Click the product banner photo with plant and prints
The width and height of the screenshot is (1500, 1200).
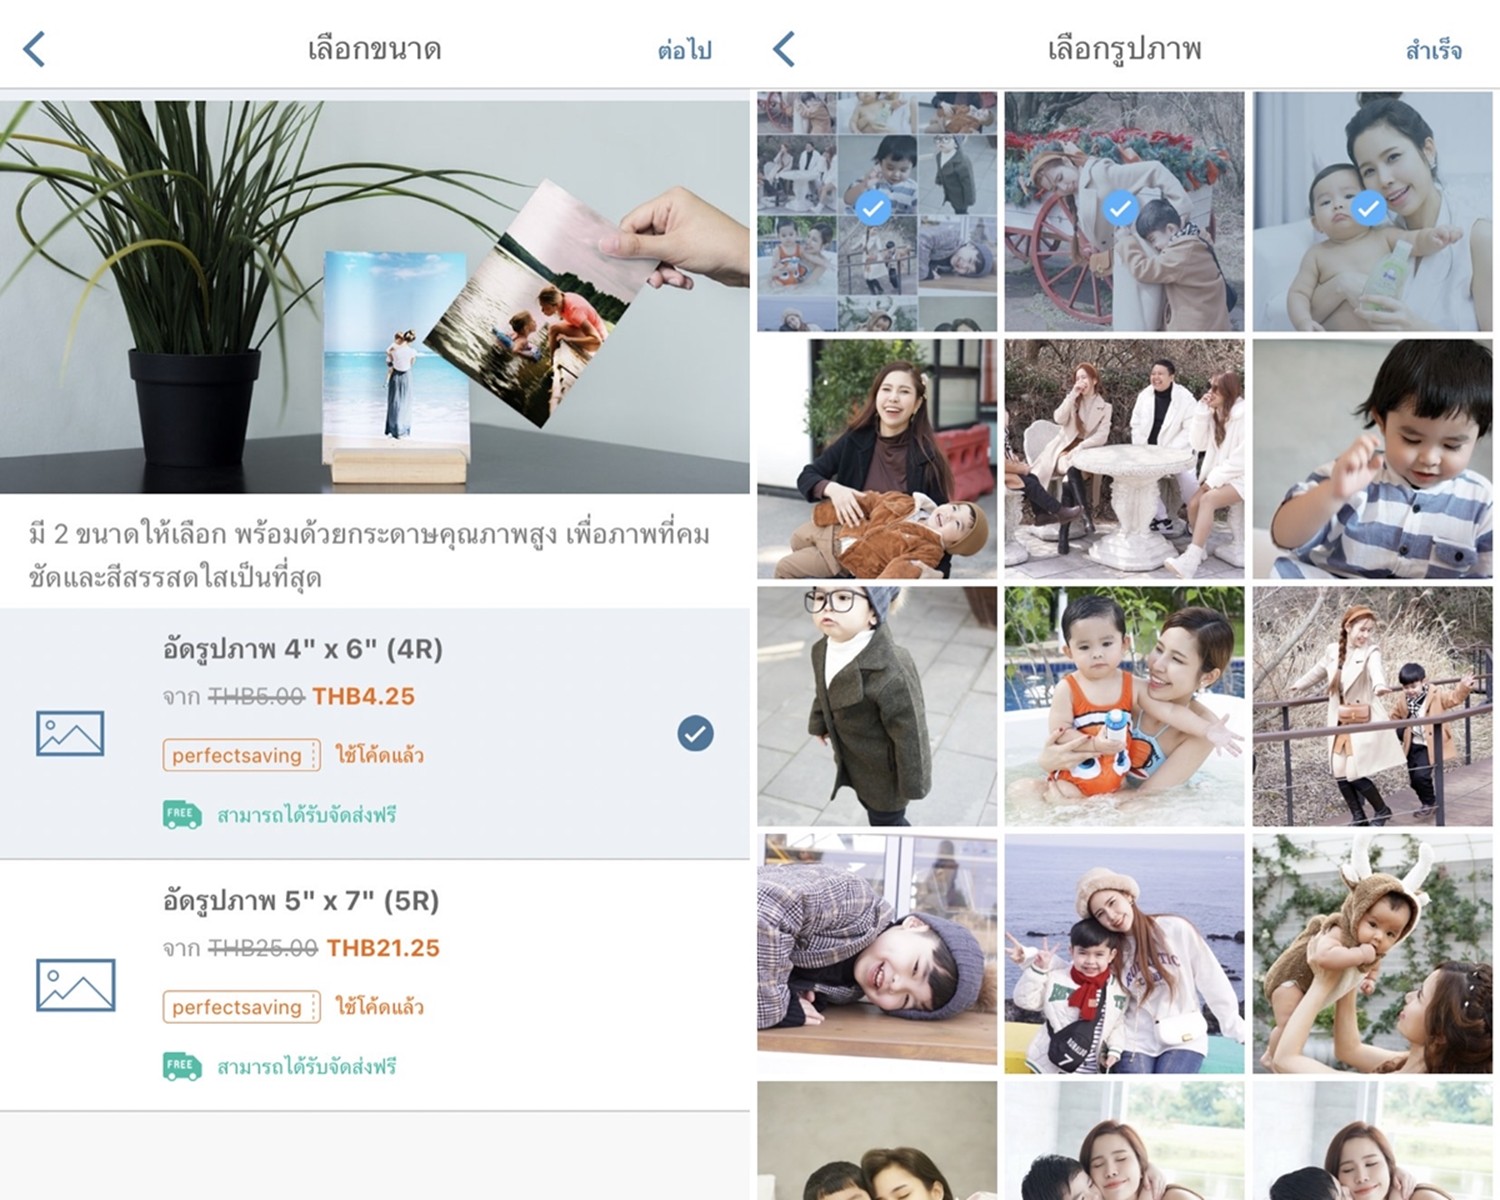click(x=375, y=296)
